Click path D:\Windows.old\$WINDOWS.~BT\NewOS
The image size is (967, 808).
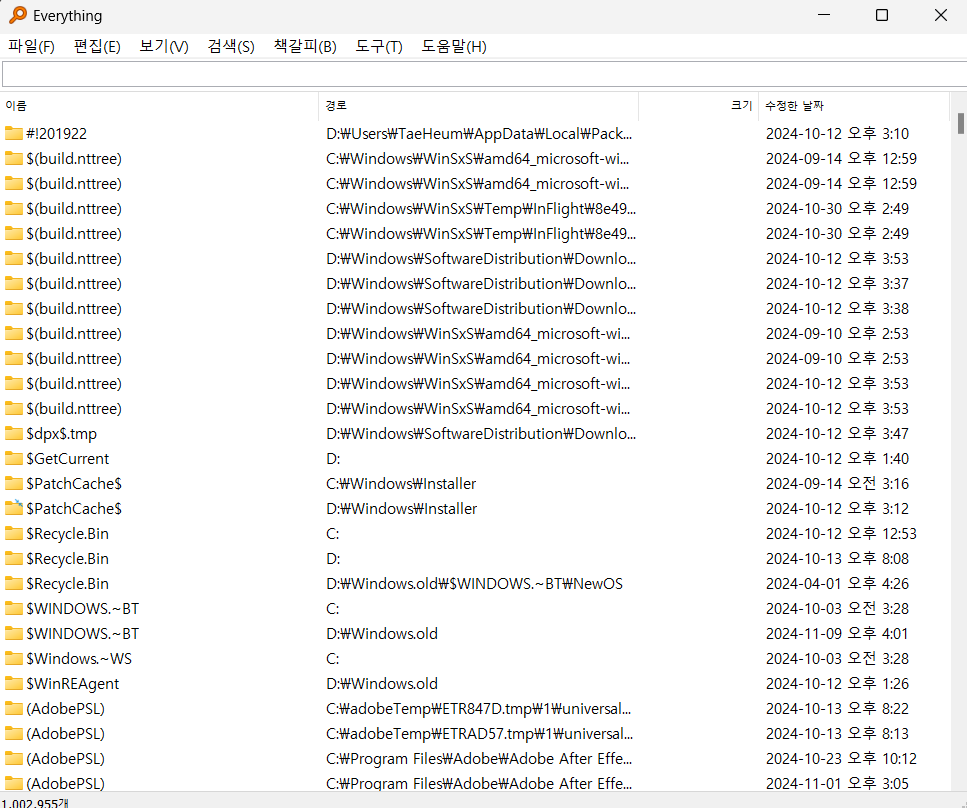tap(474, 583)
